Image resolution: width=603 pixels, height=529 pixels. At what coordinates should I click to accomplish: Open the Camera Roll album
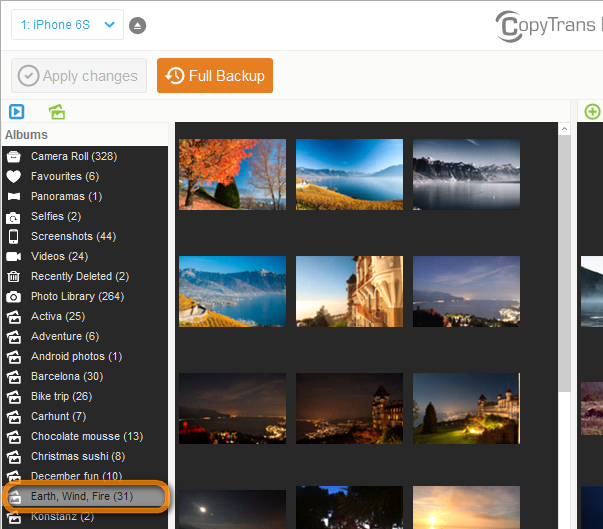pyautogui.click(x=73, y=156)
